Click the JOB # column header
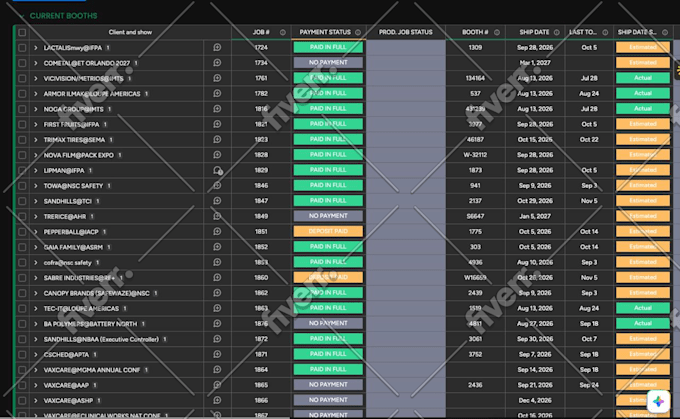This screenshot has height=419, width=680. [x=261, y=32]
